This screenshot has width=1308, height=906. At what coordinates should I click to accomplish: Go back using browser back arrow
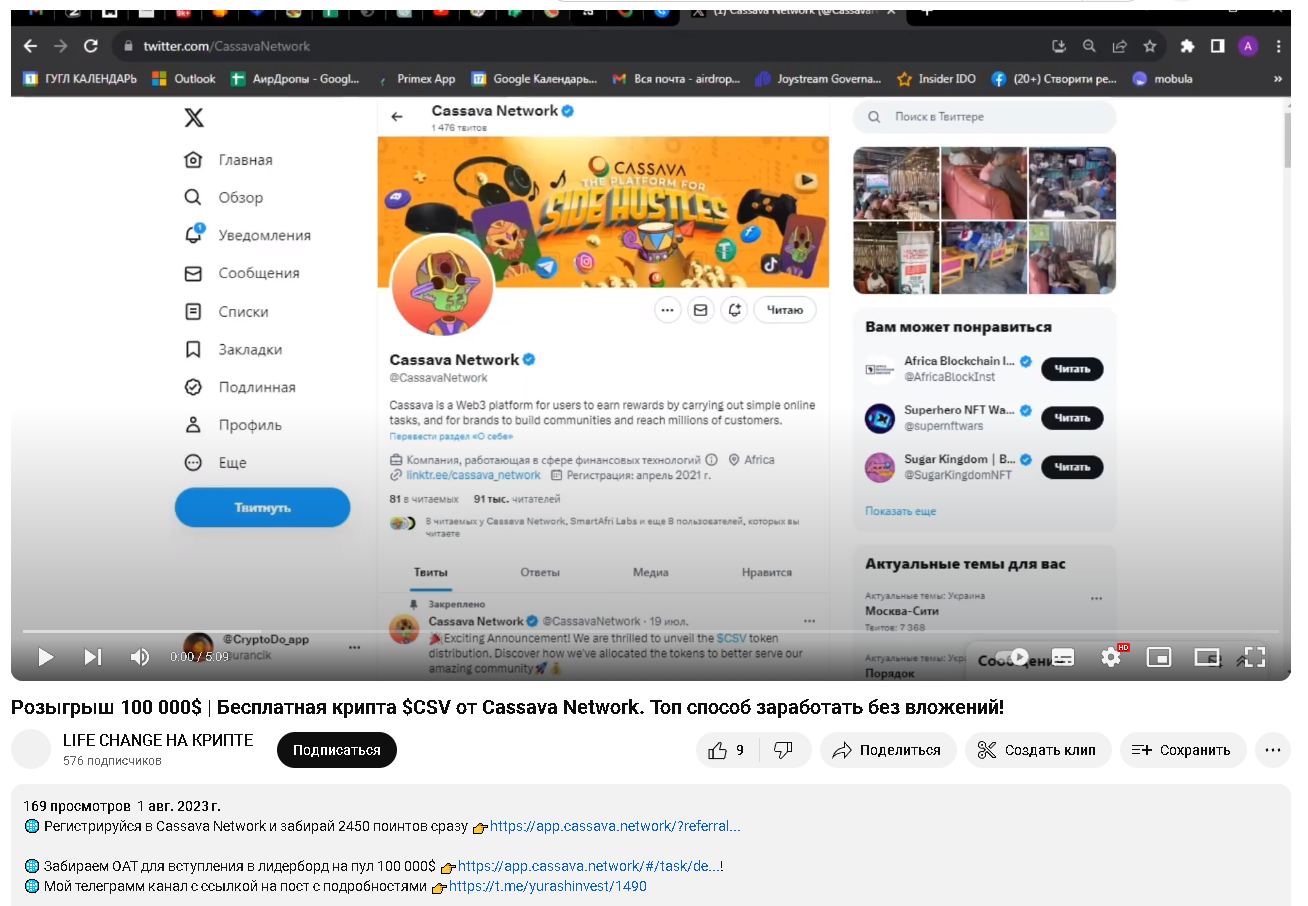click(30, 46)
